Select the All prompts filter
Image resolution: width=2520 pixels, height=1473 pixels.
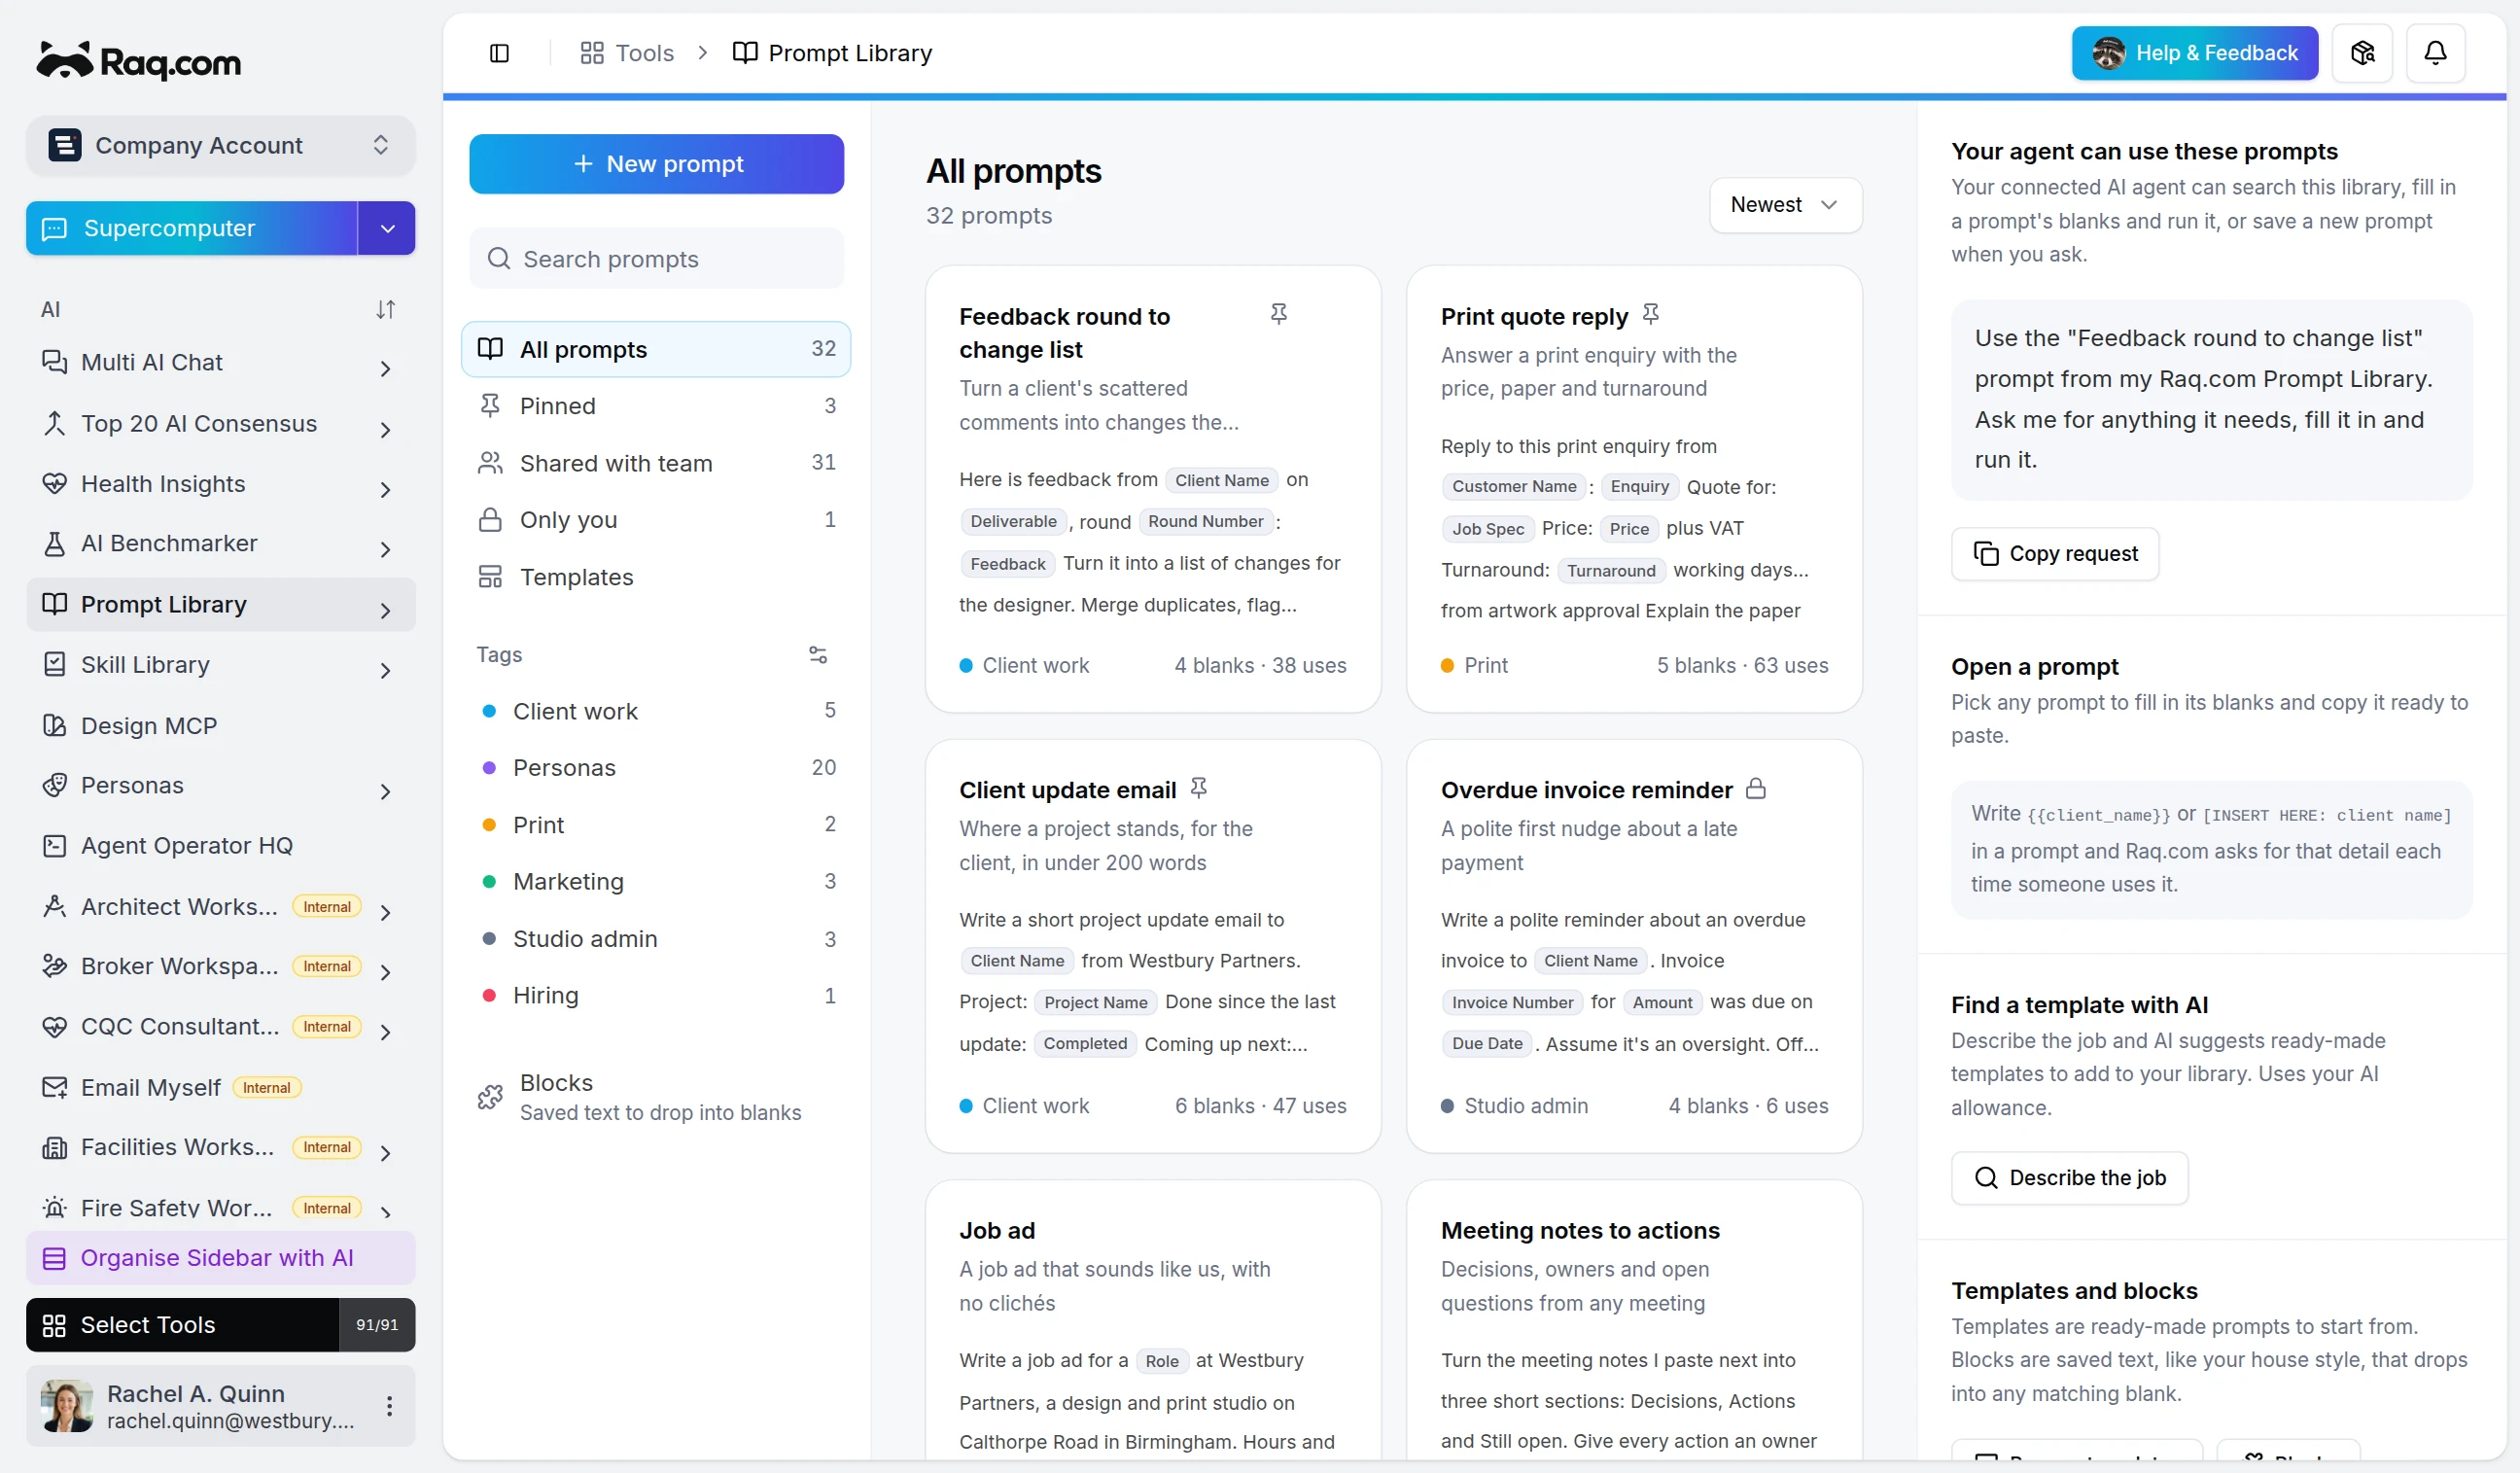point(655,349)
